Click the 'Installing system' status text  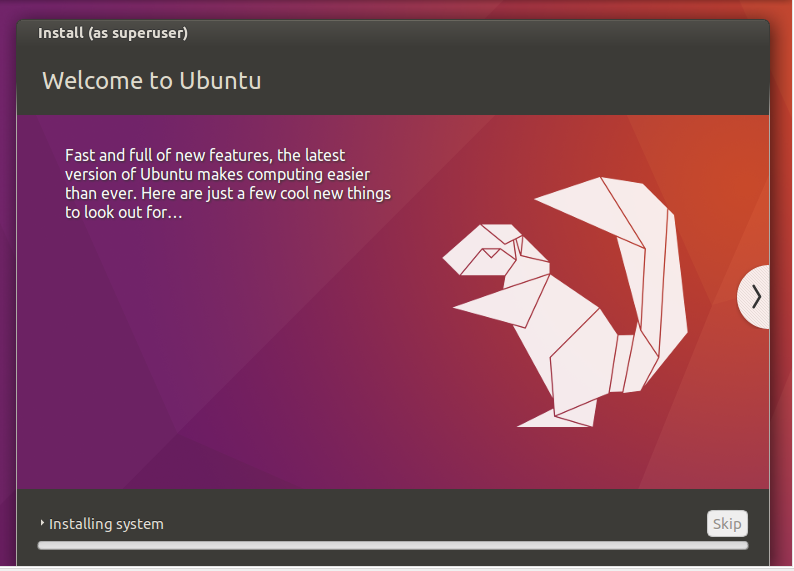click(x=106, y=524)
